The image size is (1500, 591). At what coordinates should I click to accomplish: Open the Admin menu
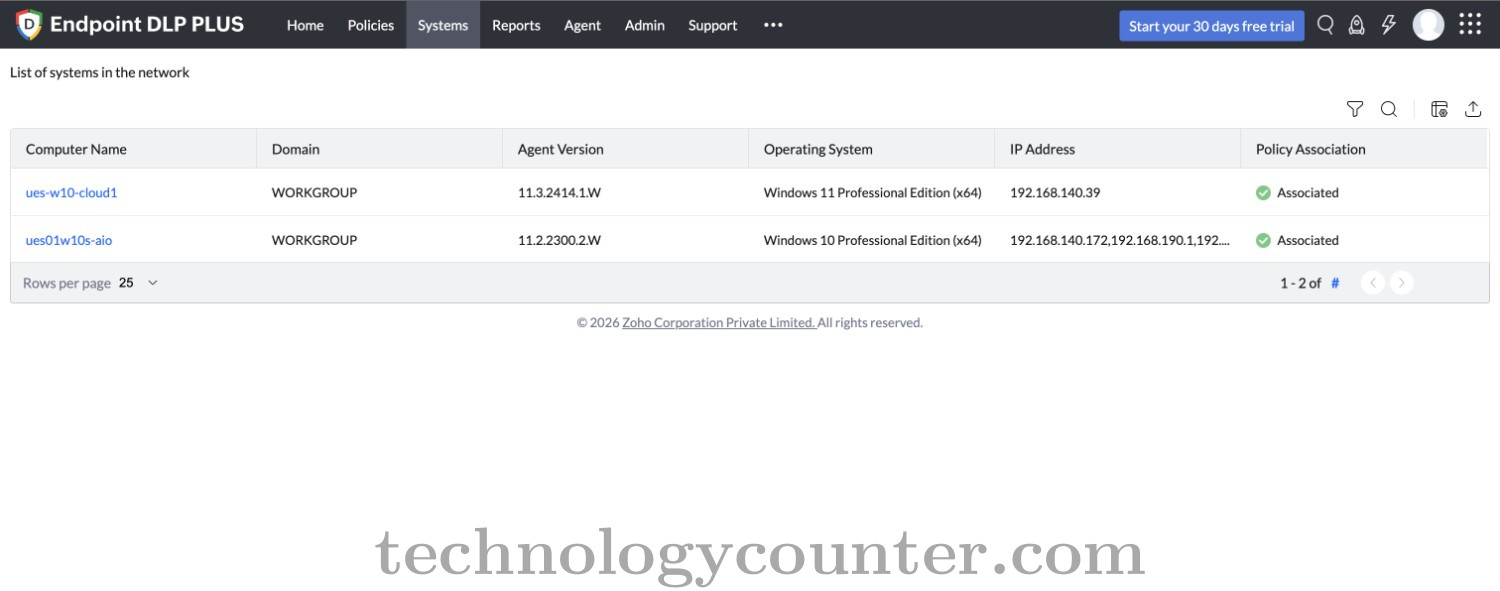click(645, 25)
